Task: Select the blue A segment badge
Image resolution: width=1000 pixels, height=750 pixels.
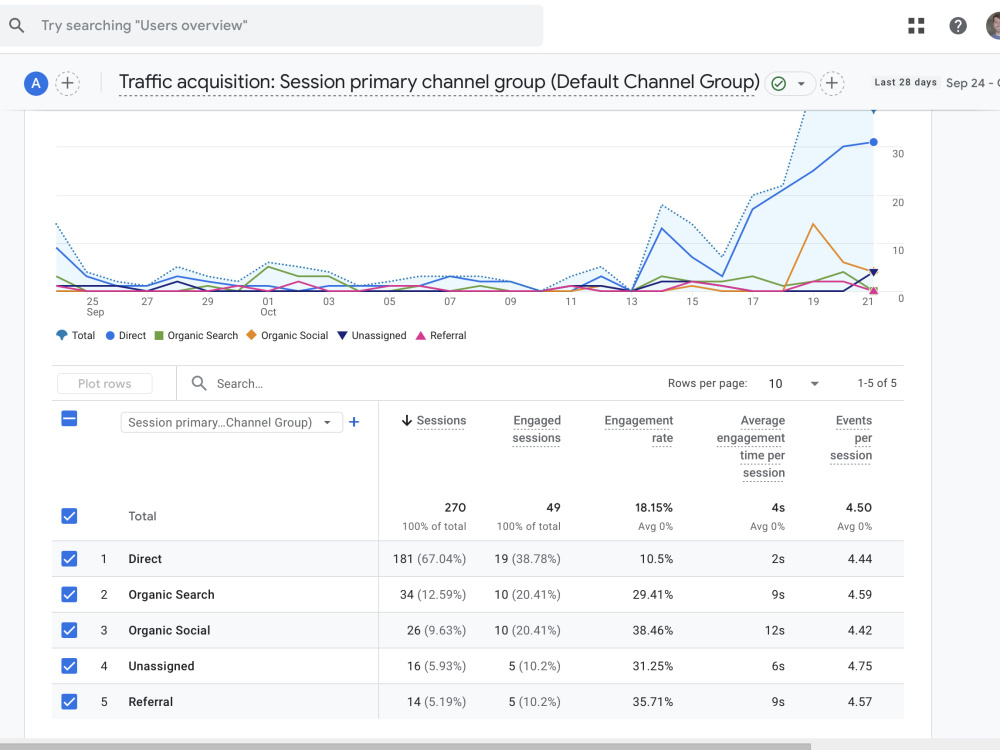Action: click(36, 83)
